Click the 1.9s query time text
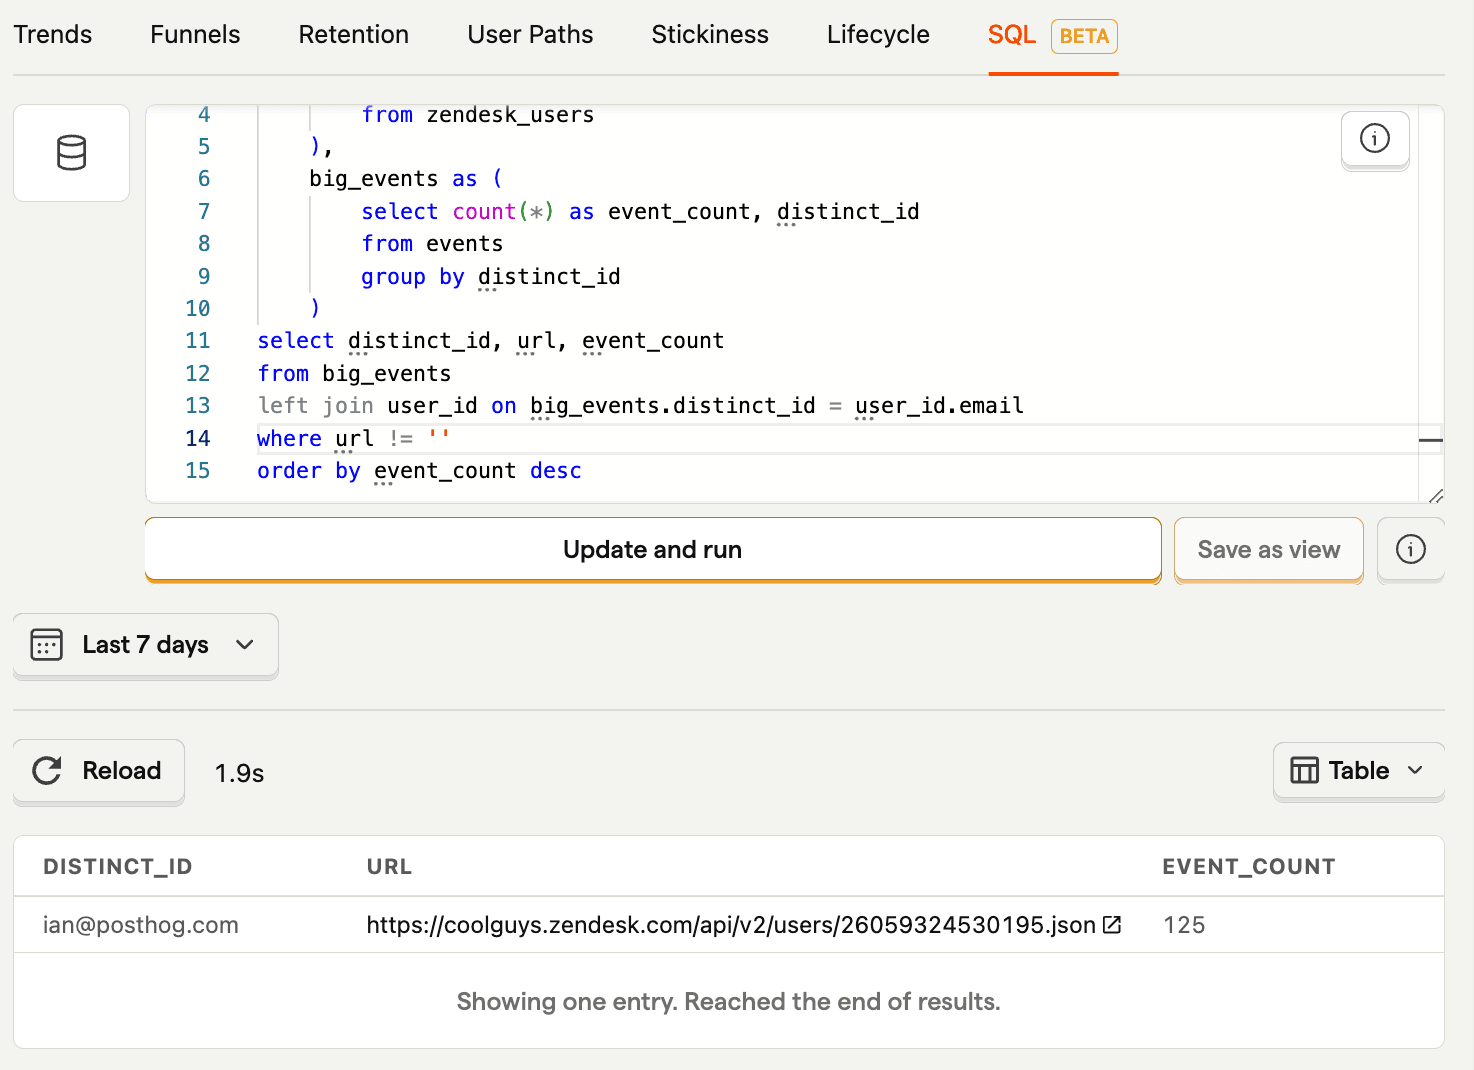1474x1070 pixels. click(240, 773)
